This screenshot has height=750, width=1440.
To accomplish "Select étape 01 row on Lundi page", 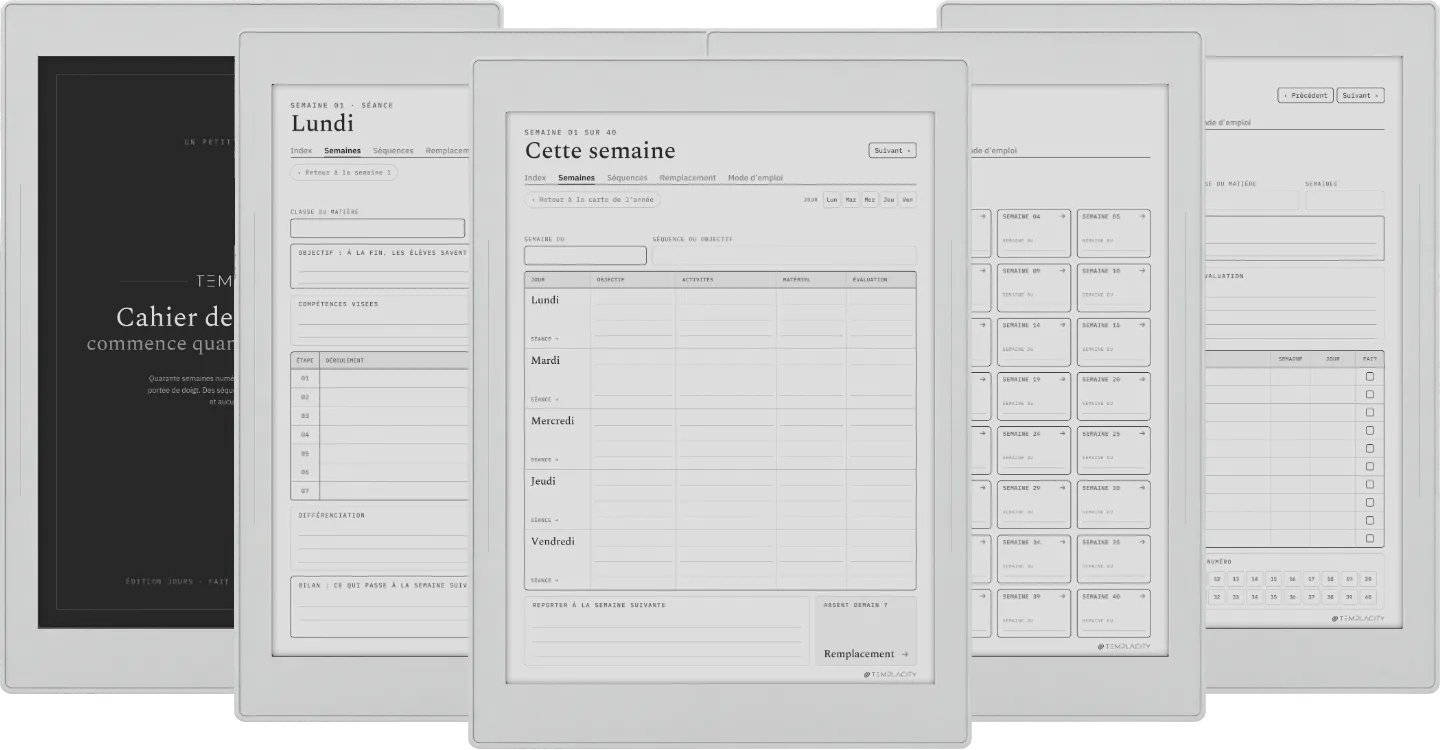I will point(381,378).
